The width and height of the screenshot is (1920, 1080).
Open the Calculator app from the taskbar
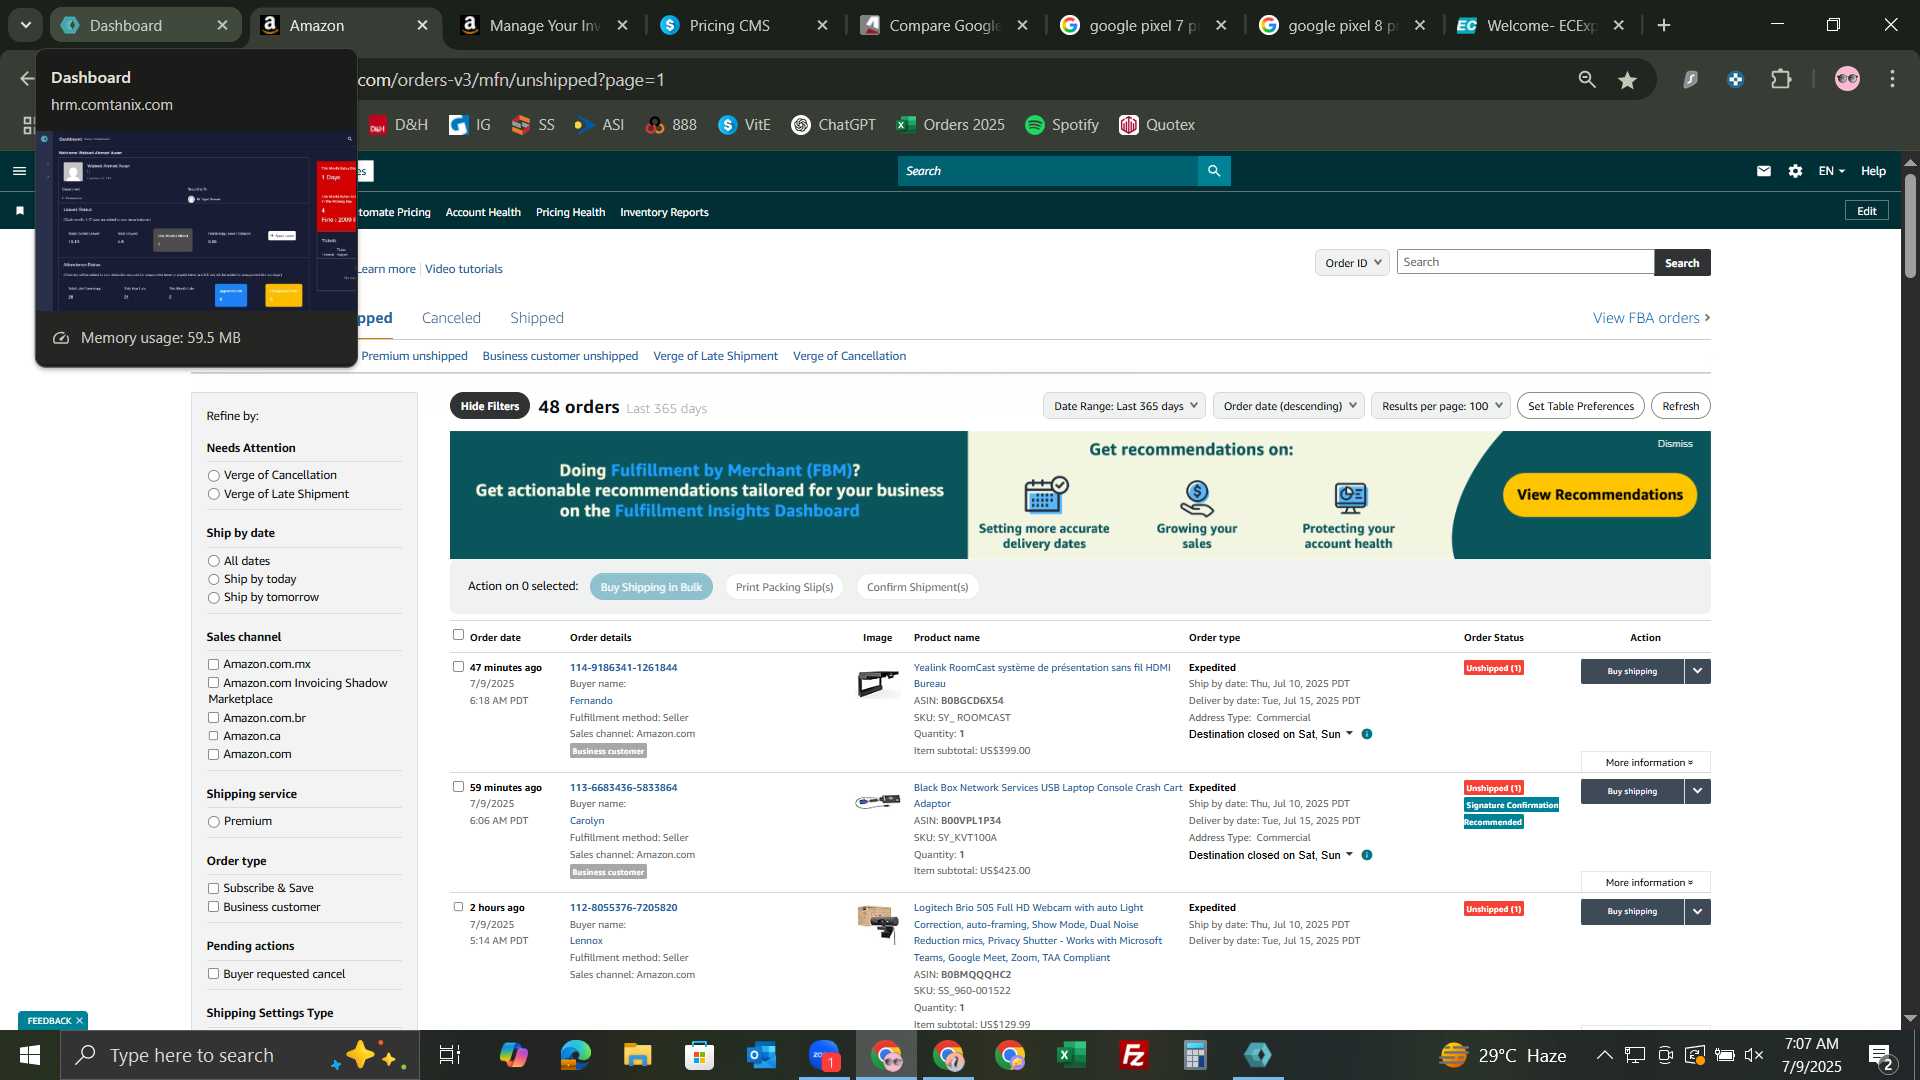pos(1196,1055)
